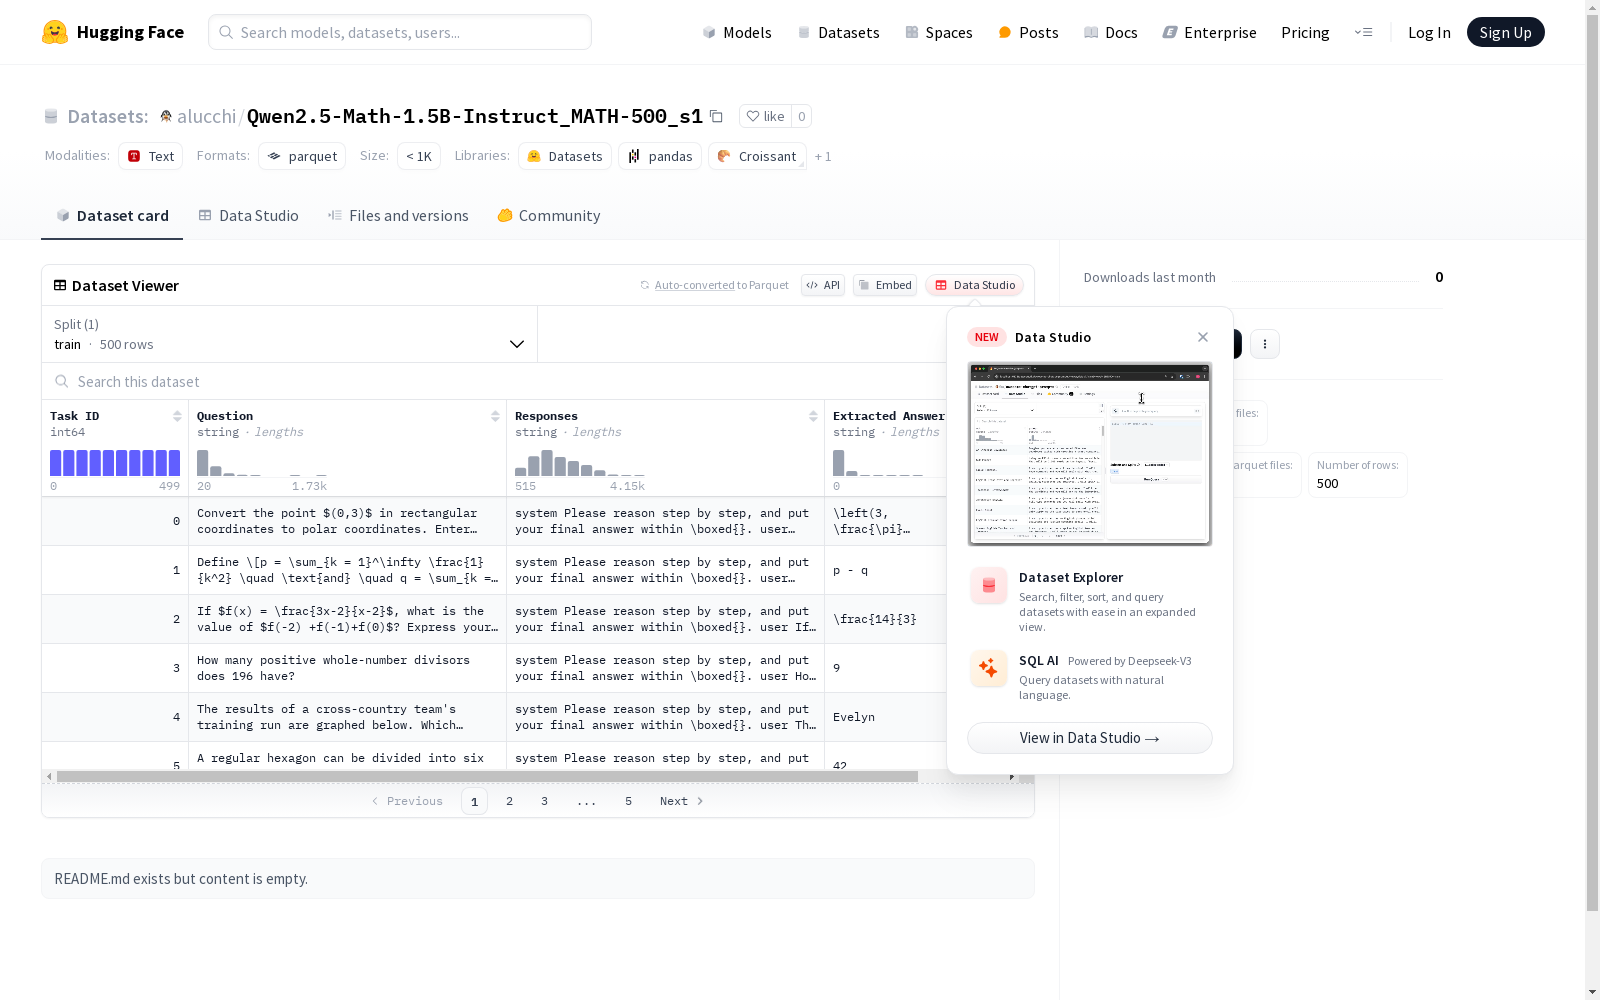The image size is (1600, 1000).
Task: Click the alucchi user avatar icon
Action: tap(166, 116)
